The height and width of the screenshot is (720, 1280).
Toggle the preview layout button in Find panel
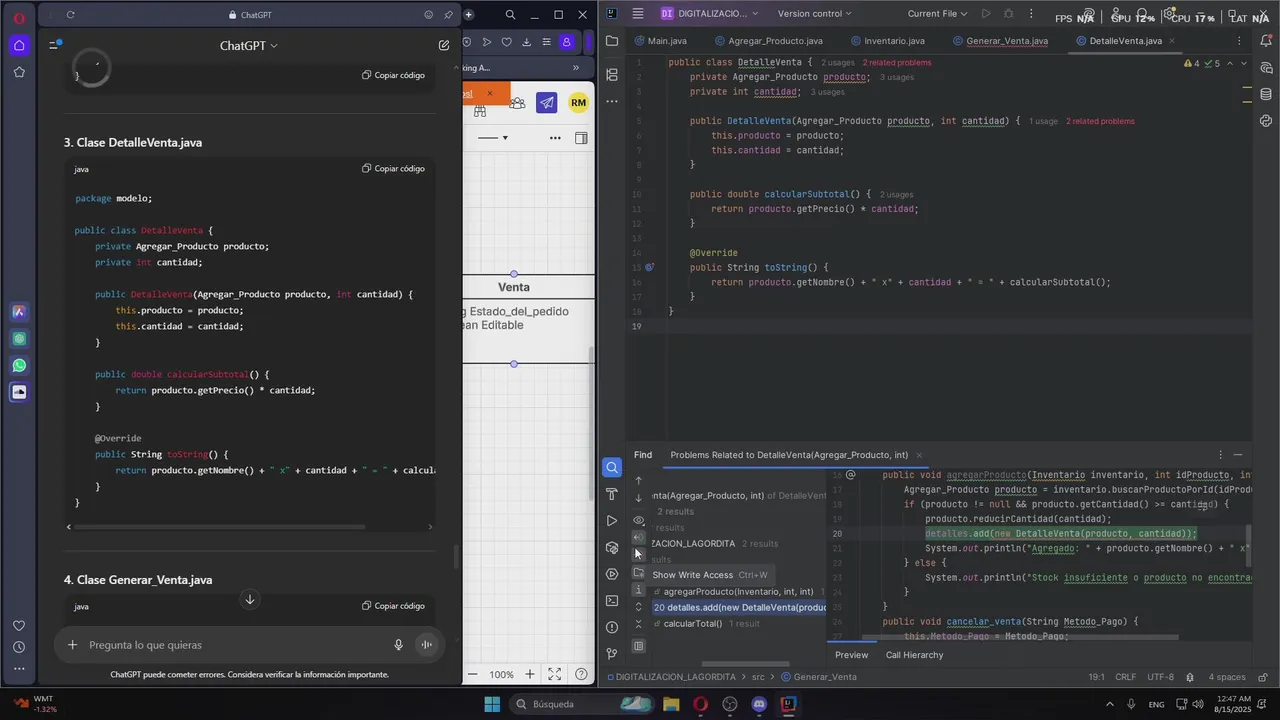coord(639,646)
